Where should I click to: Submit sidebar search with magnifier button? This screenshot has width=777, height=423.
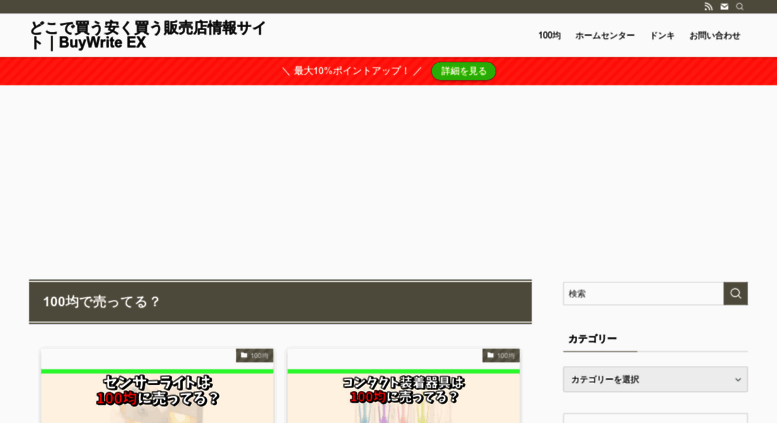coord(735,294)
